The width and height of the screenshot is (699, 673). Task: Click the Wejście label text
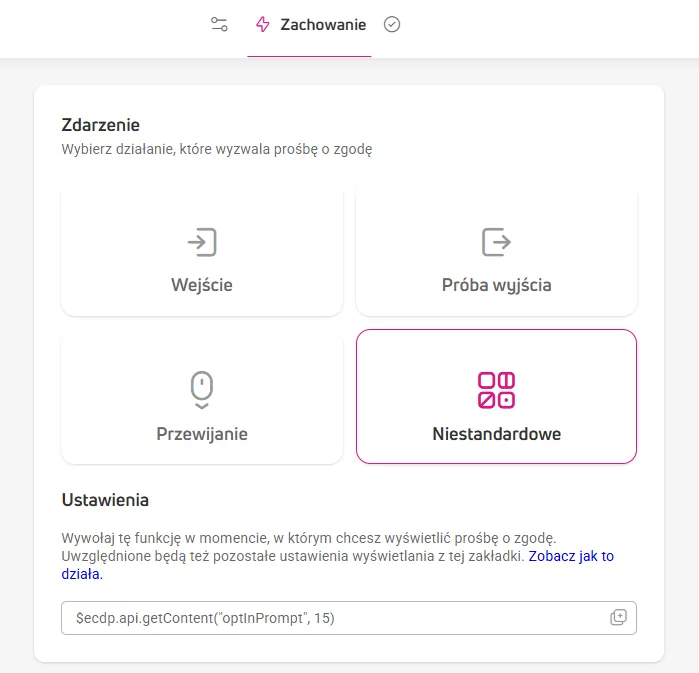point(202,285)
